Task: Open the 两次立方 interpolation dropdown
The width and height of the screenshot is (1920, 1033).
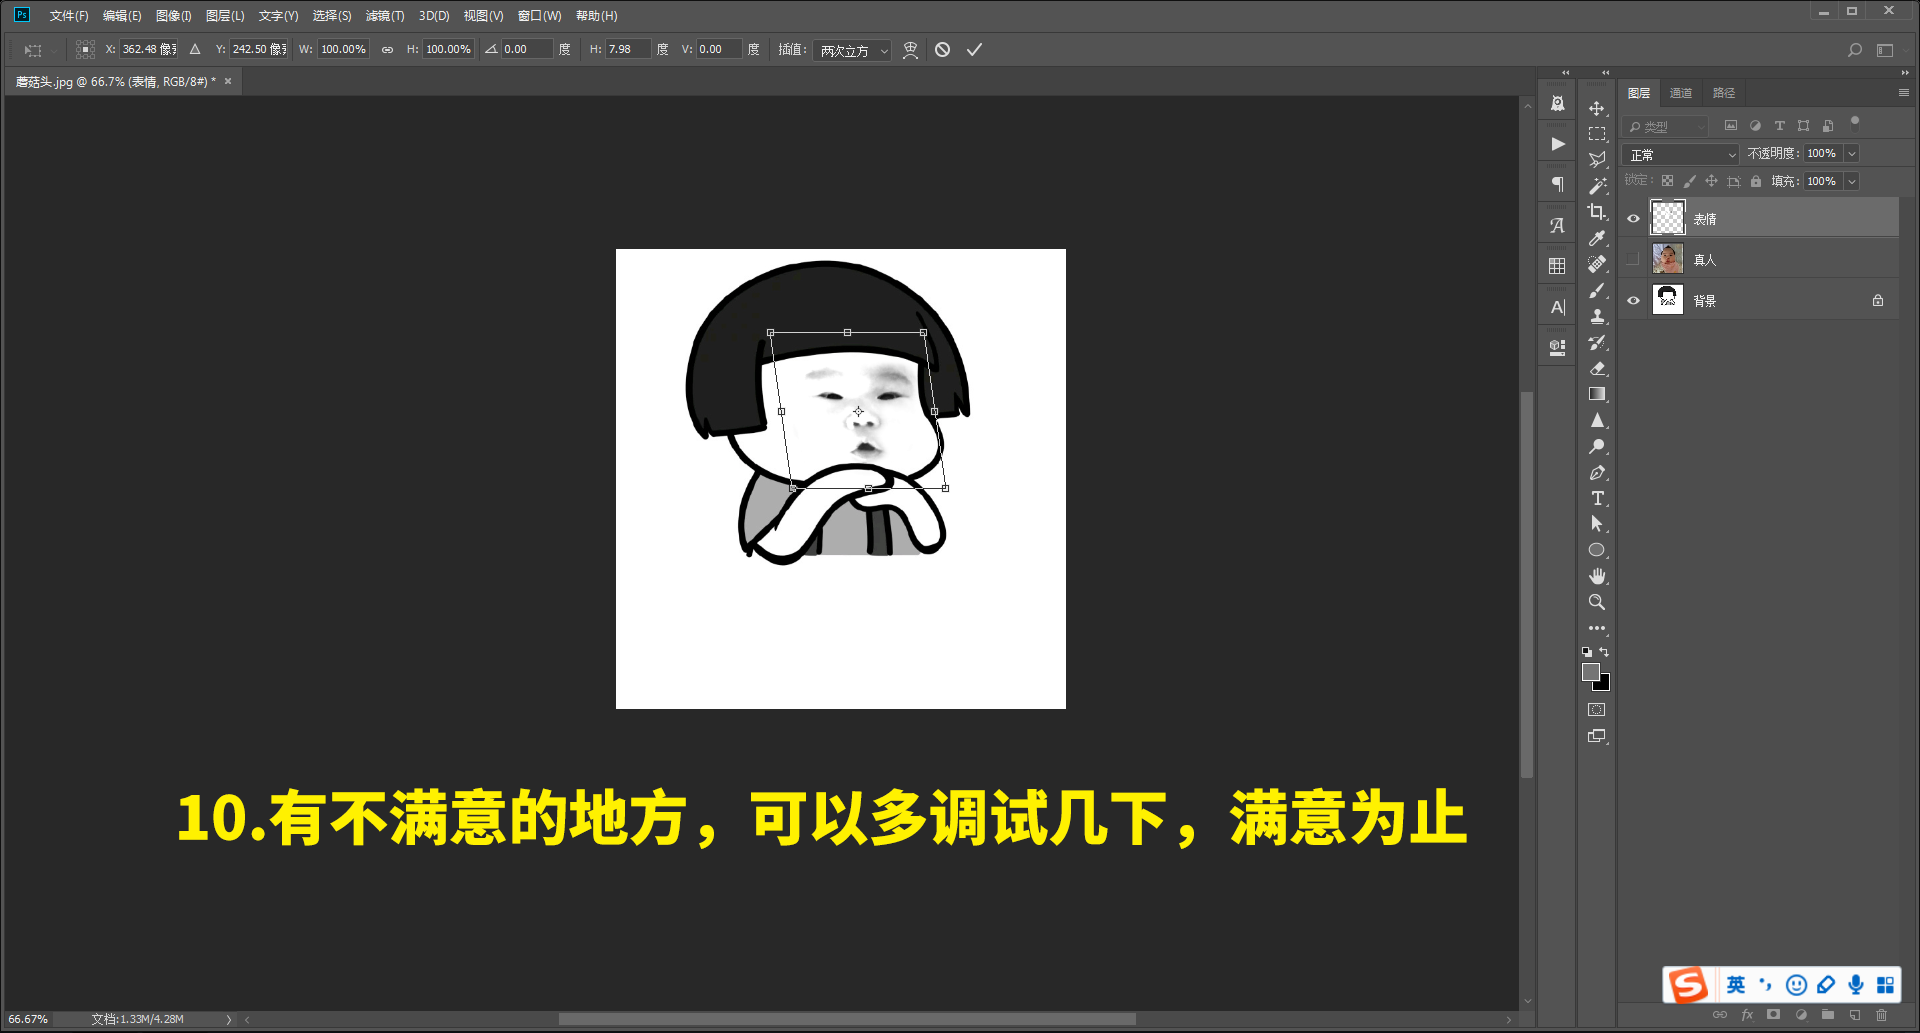Action: [x=851, y=50]
